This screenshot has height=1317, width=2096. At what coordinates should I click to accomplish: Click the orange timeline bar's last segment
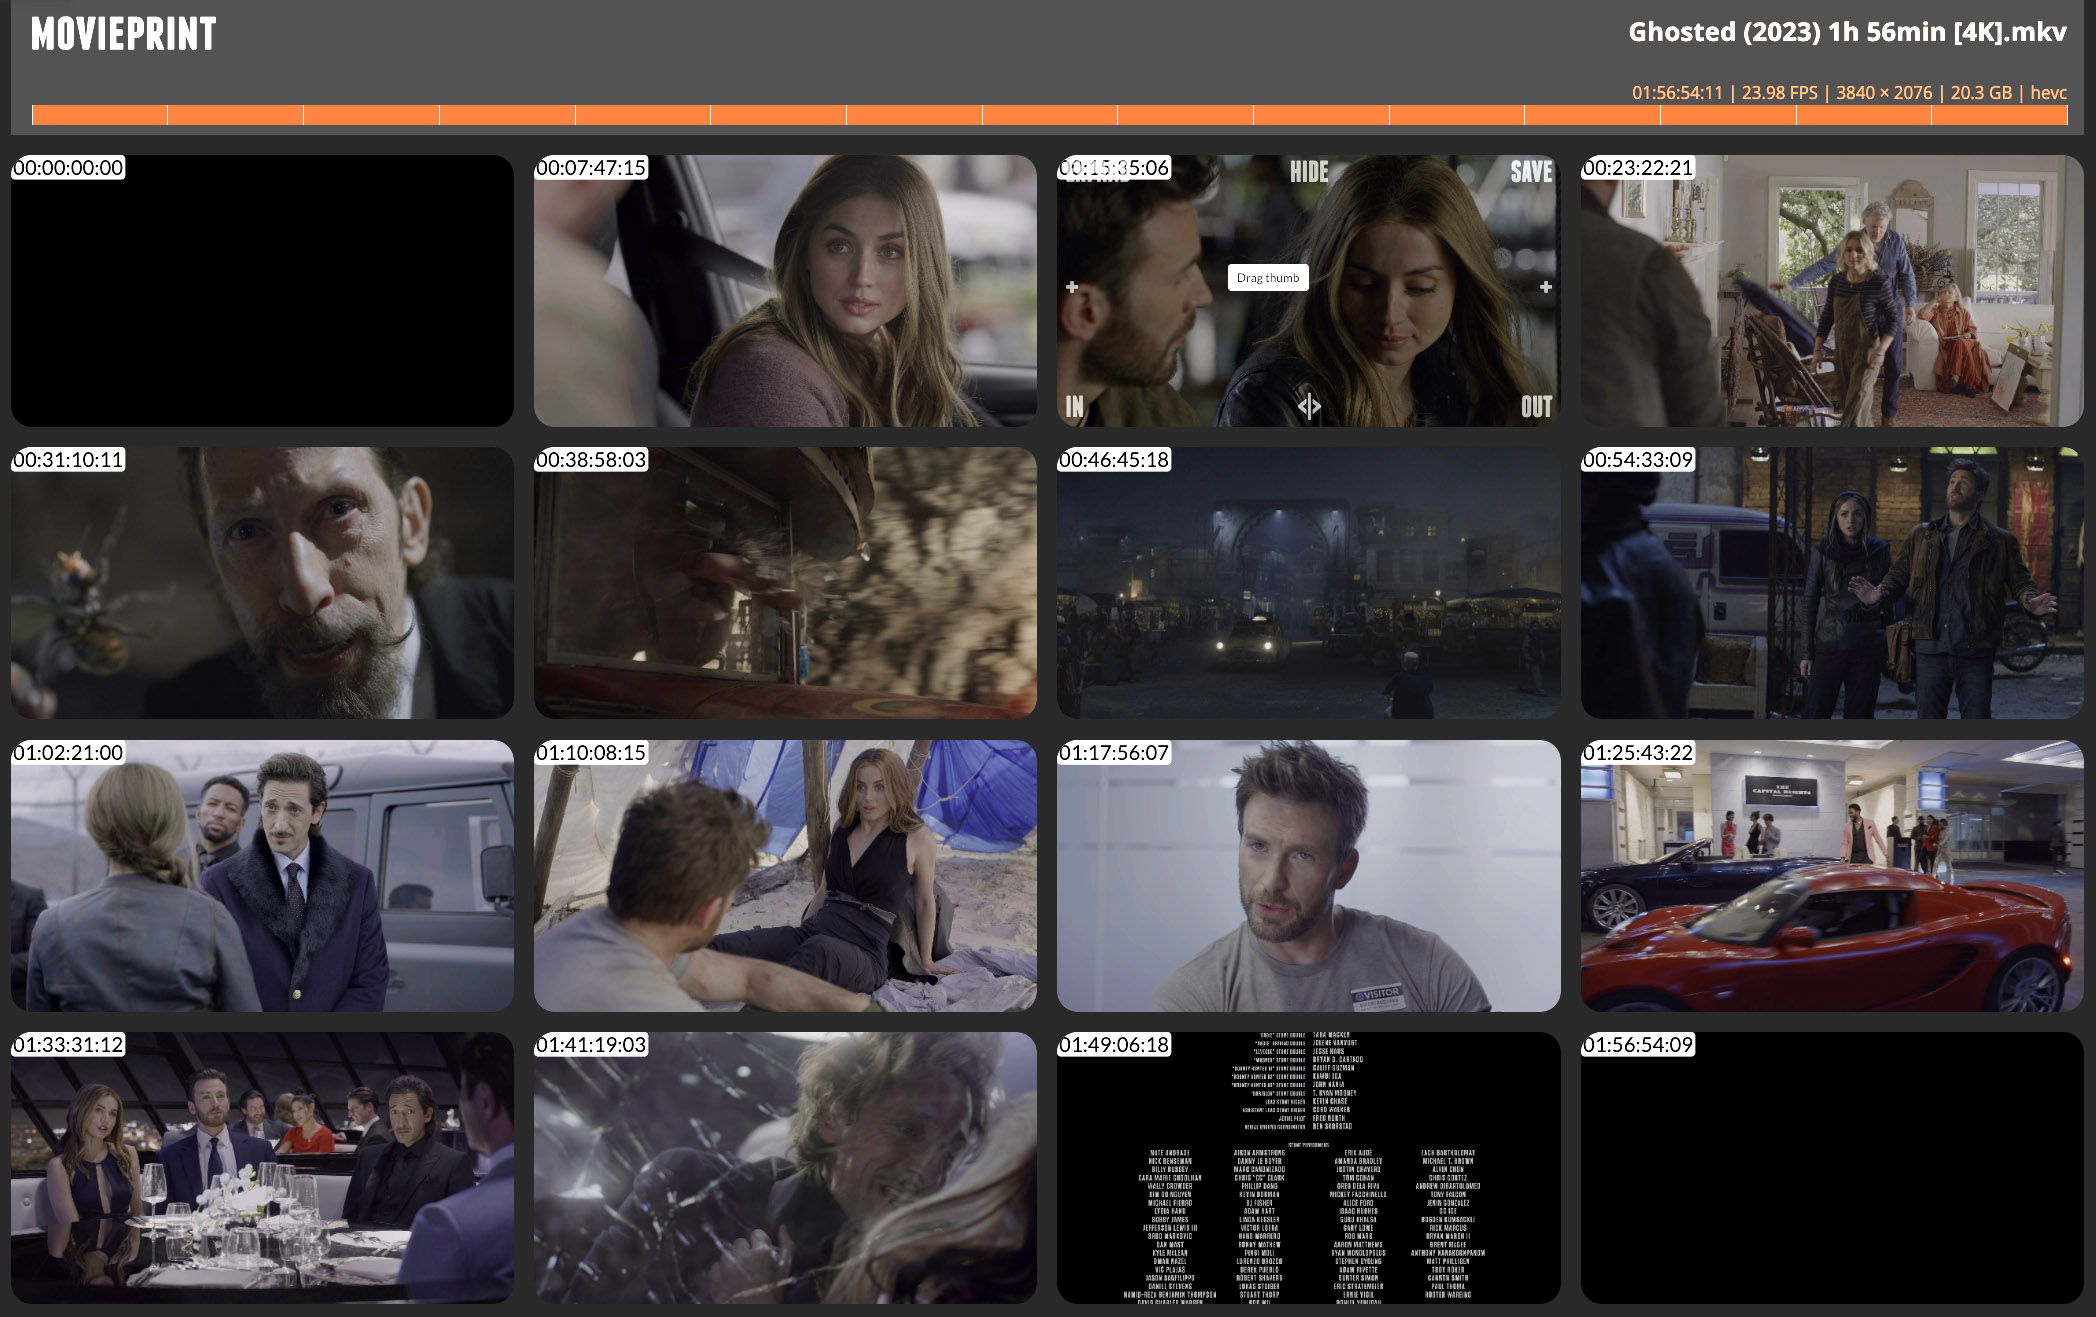[x=1999, y=115]
